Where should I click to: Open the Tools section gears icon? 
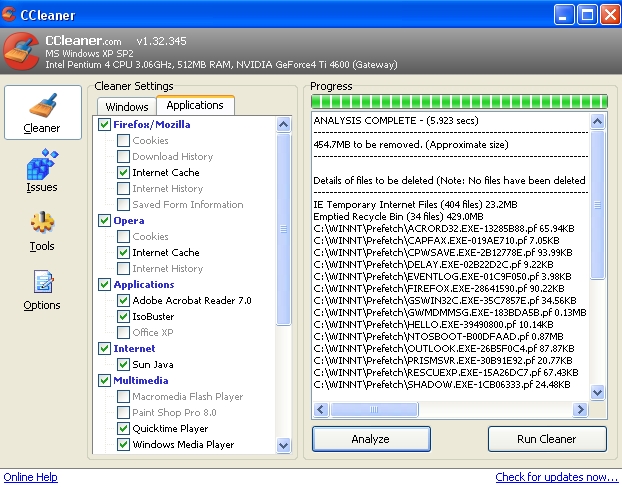click(x=42, y=223)
